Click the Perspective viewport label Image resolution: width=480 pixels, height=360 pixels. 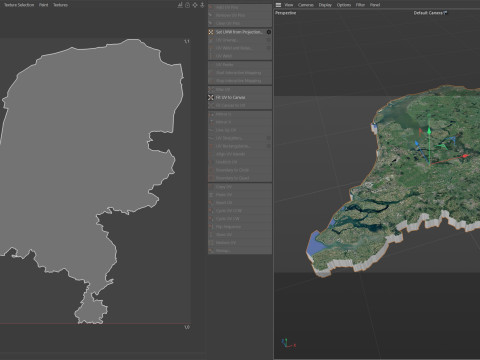click(x=286, y=13)
